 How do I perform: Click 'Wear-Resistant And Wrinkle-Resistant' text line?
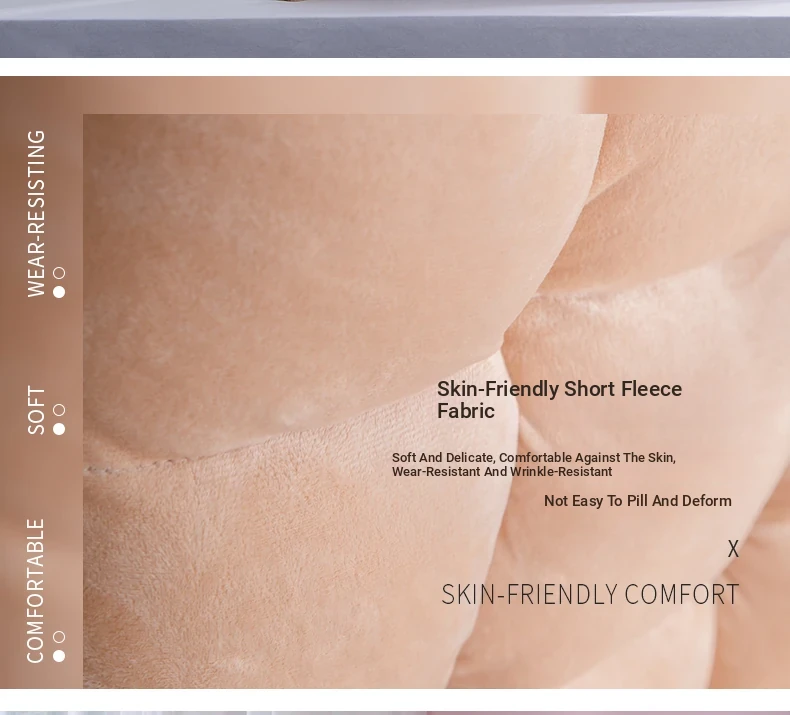tap(501, 472)
